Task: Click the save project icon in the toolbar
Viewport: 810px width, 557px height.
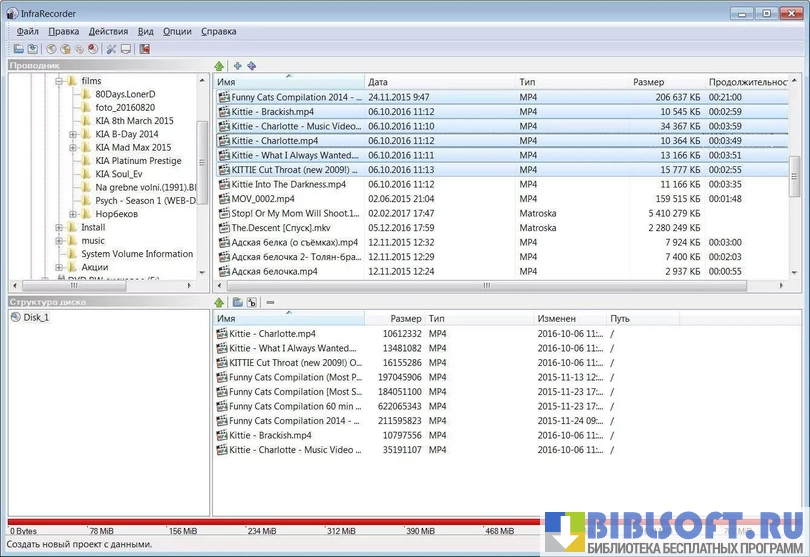Action: pos(32,49)
